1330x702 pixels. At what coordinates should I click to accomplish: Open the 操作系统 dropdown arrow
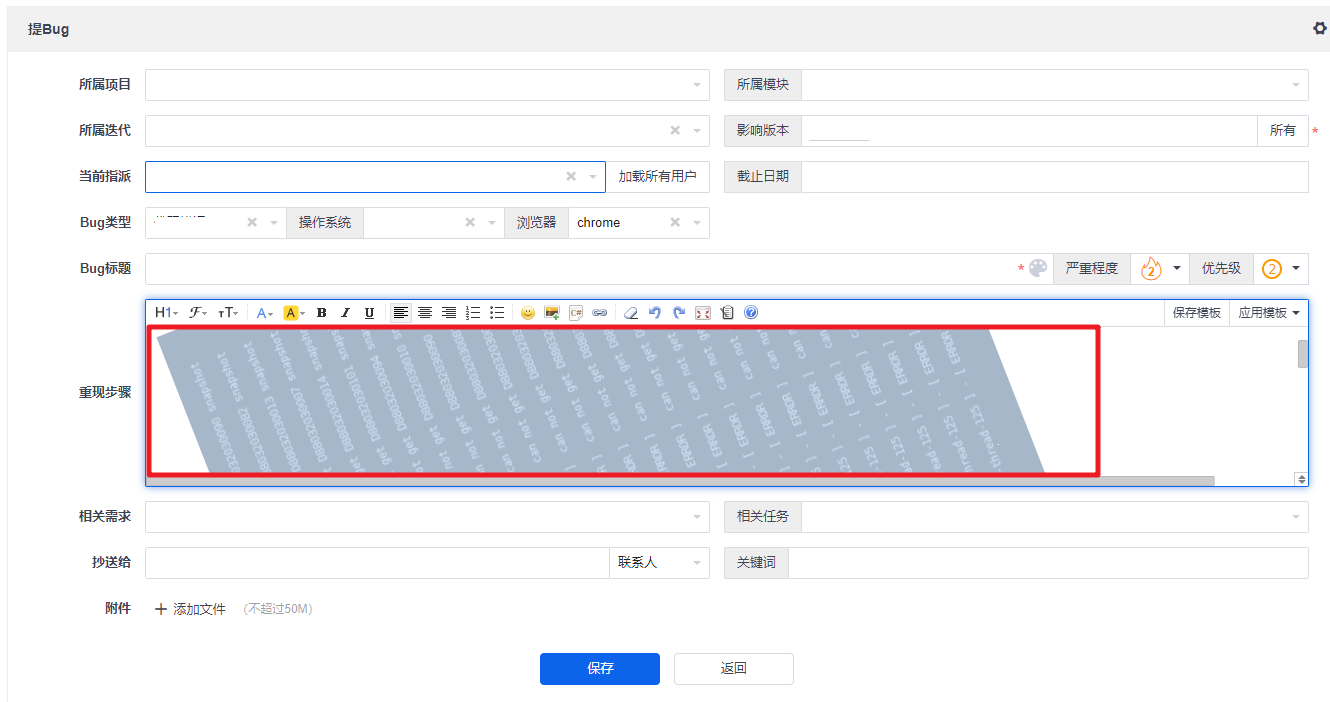click(491, 223)
